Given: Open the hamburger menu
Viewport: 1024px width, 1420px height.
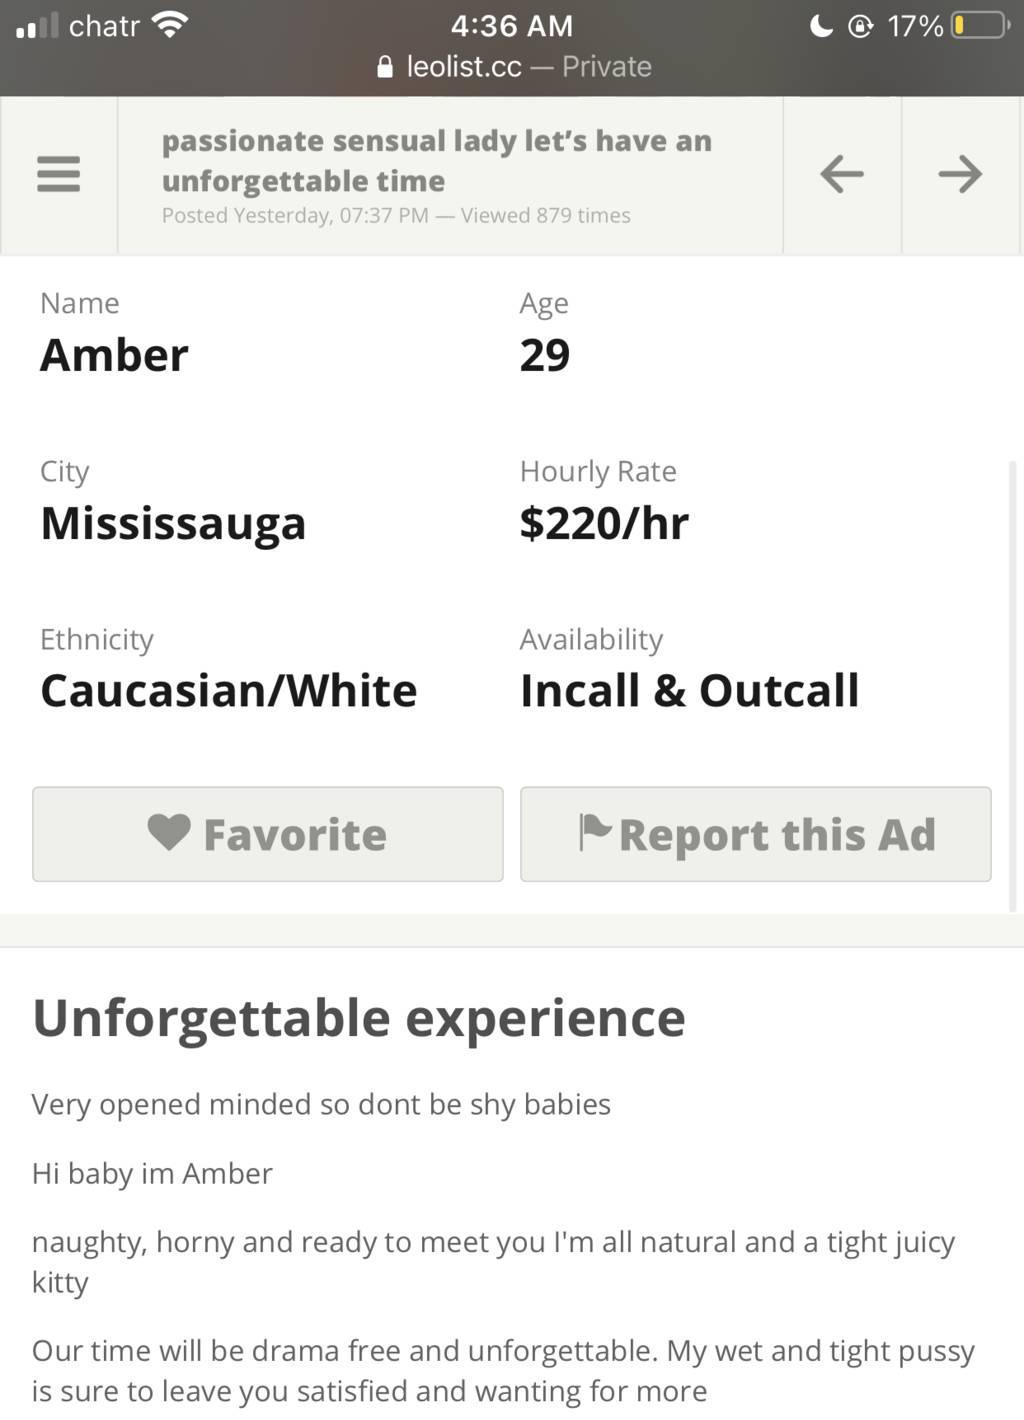Looking at the screenshot, I should point(58,174).
